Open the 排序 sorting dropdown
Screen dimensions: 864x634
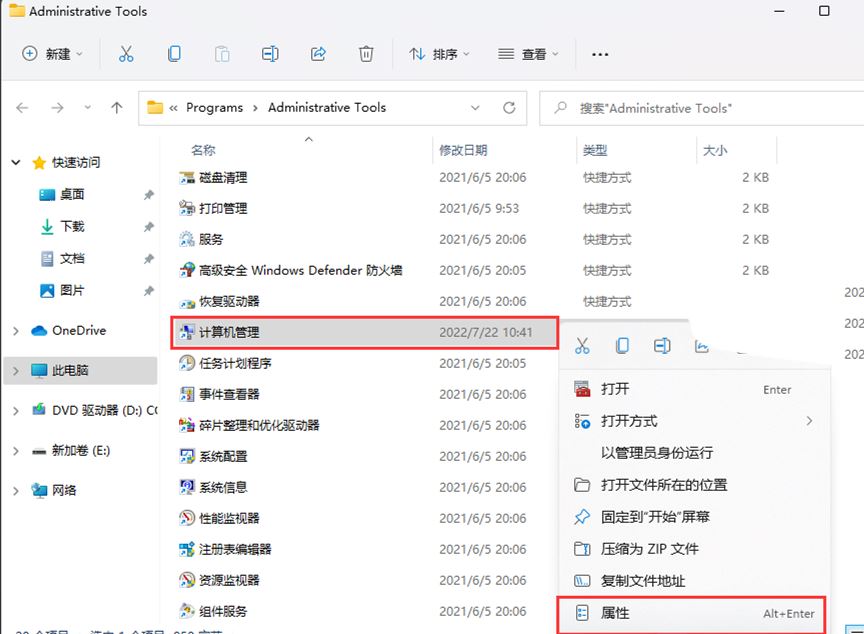tap(440, 54)
